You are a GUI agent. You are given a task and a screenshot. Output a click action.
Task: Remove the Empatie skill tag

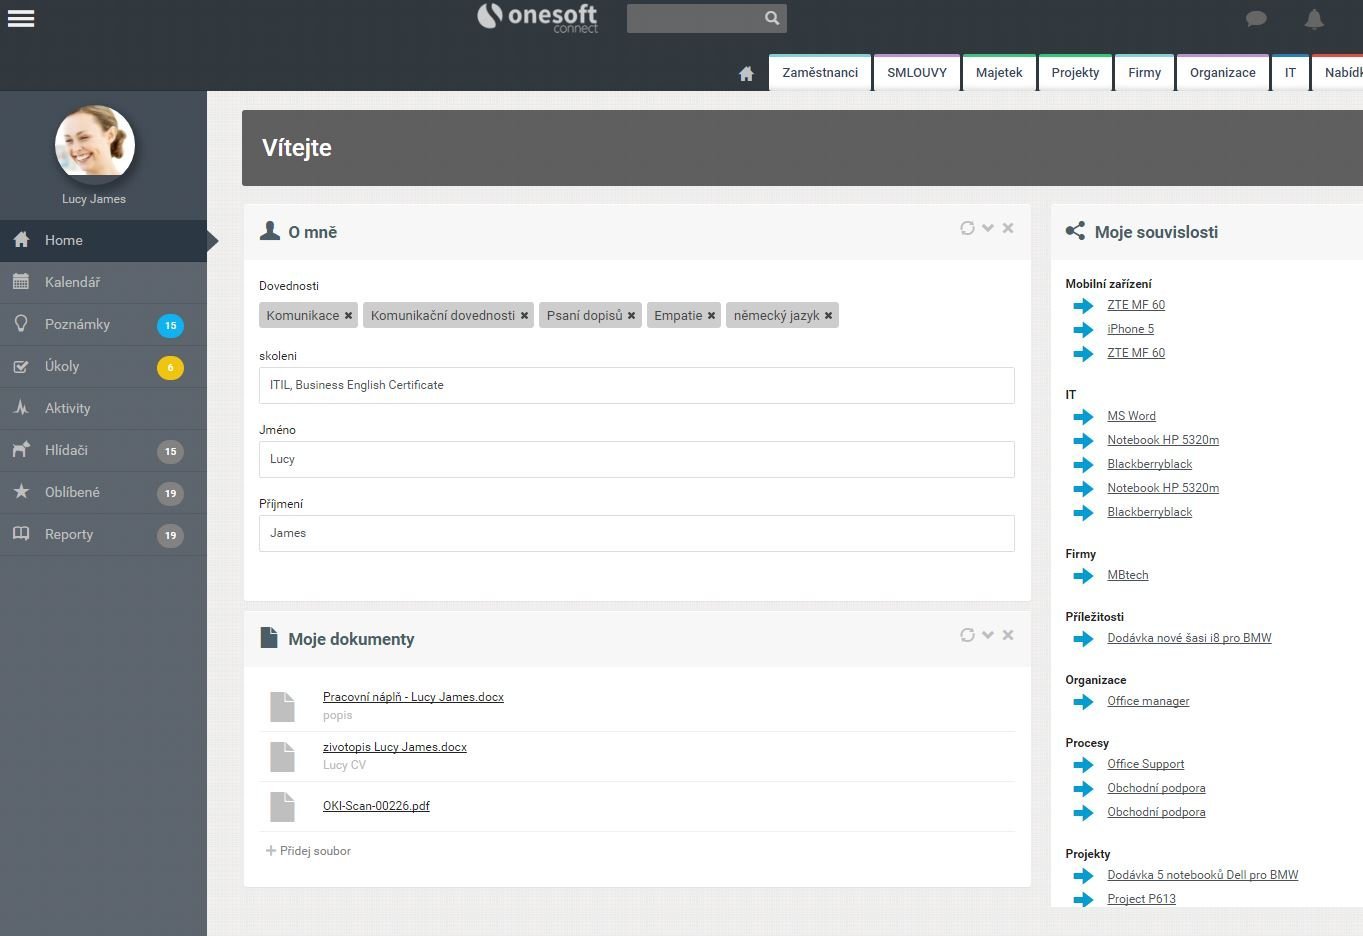711,316
